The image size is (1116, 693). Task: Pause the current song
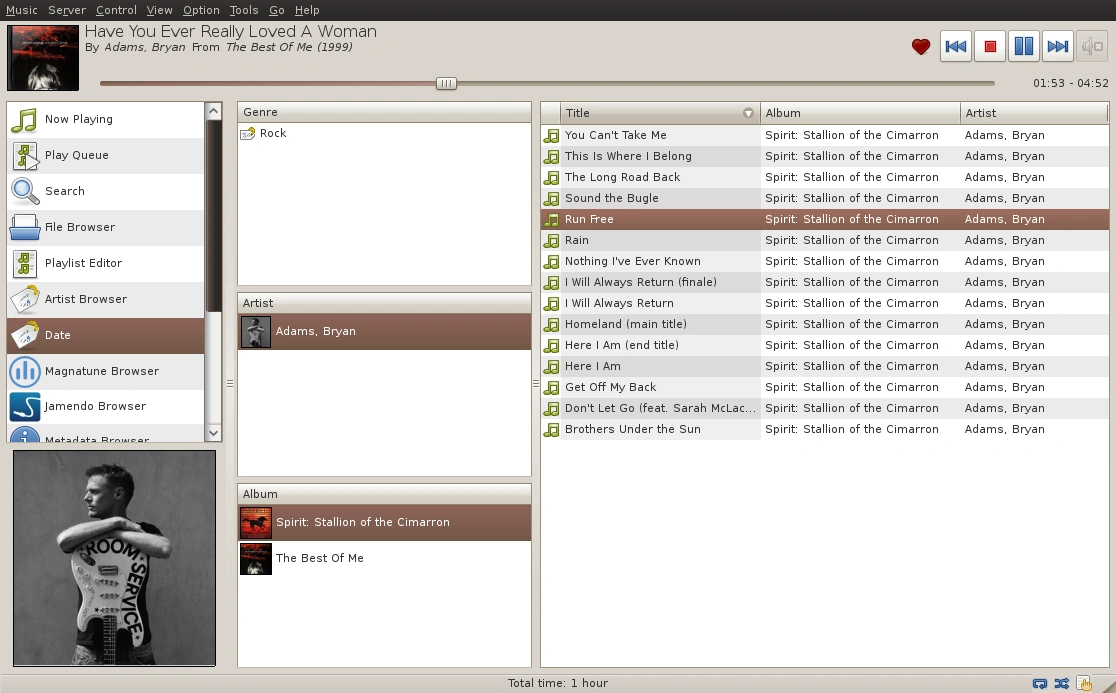pyautogui.click(x=1023, y=47)
